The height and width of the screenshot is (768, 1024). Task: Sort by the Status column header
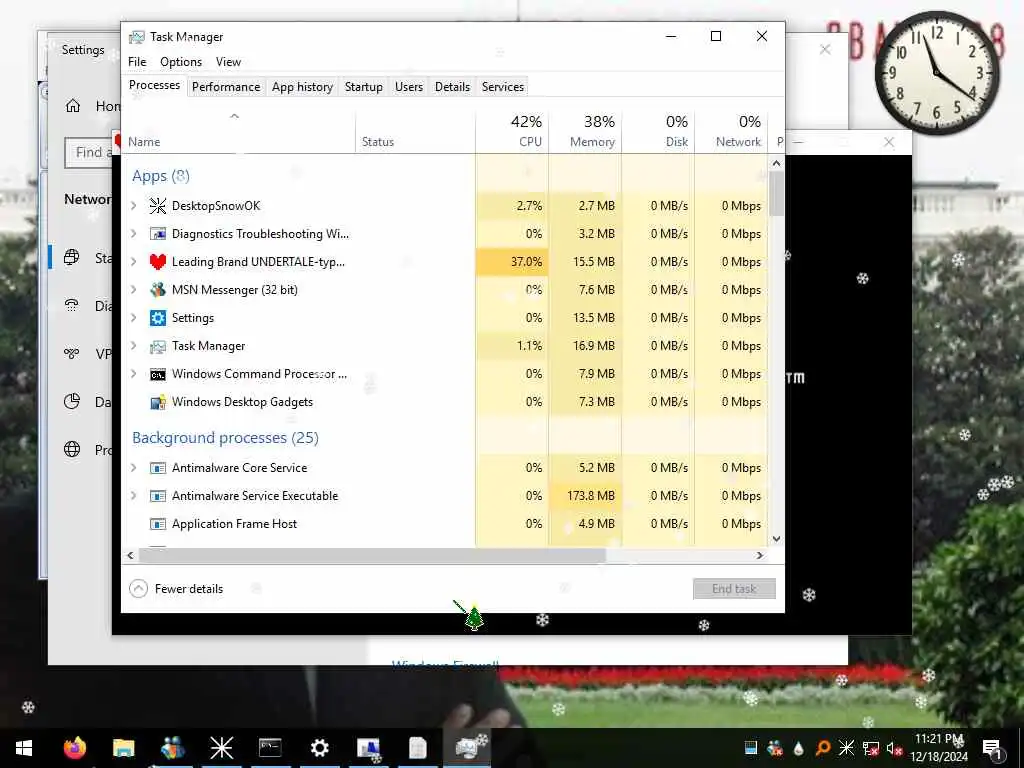point(415,131)
